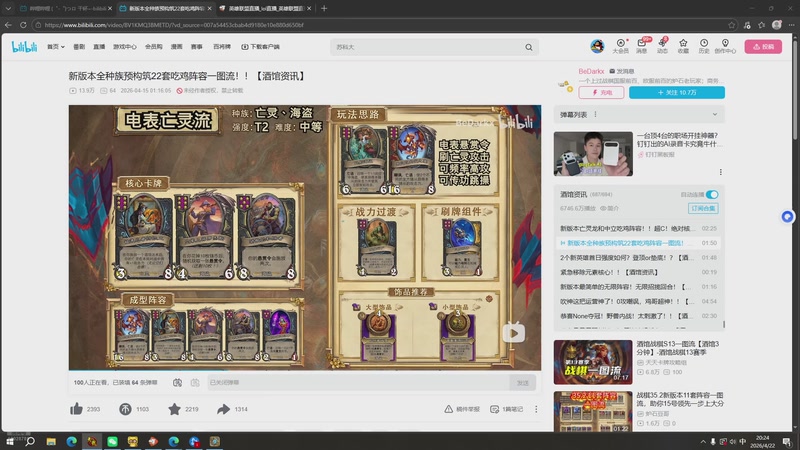800x450 pixels.
Task: Open 消息 messages icon
Action: pyautogui.click(x=642, y=46)
